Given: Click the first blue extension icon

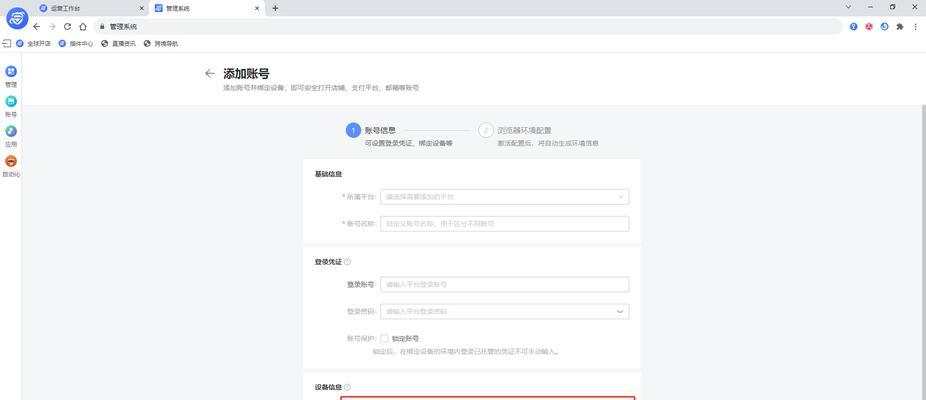Looking at the screenshot, I should 853,27.
